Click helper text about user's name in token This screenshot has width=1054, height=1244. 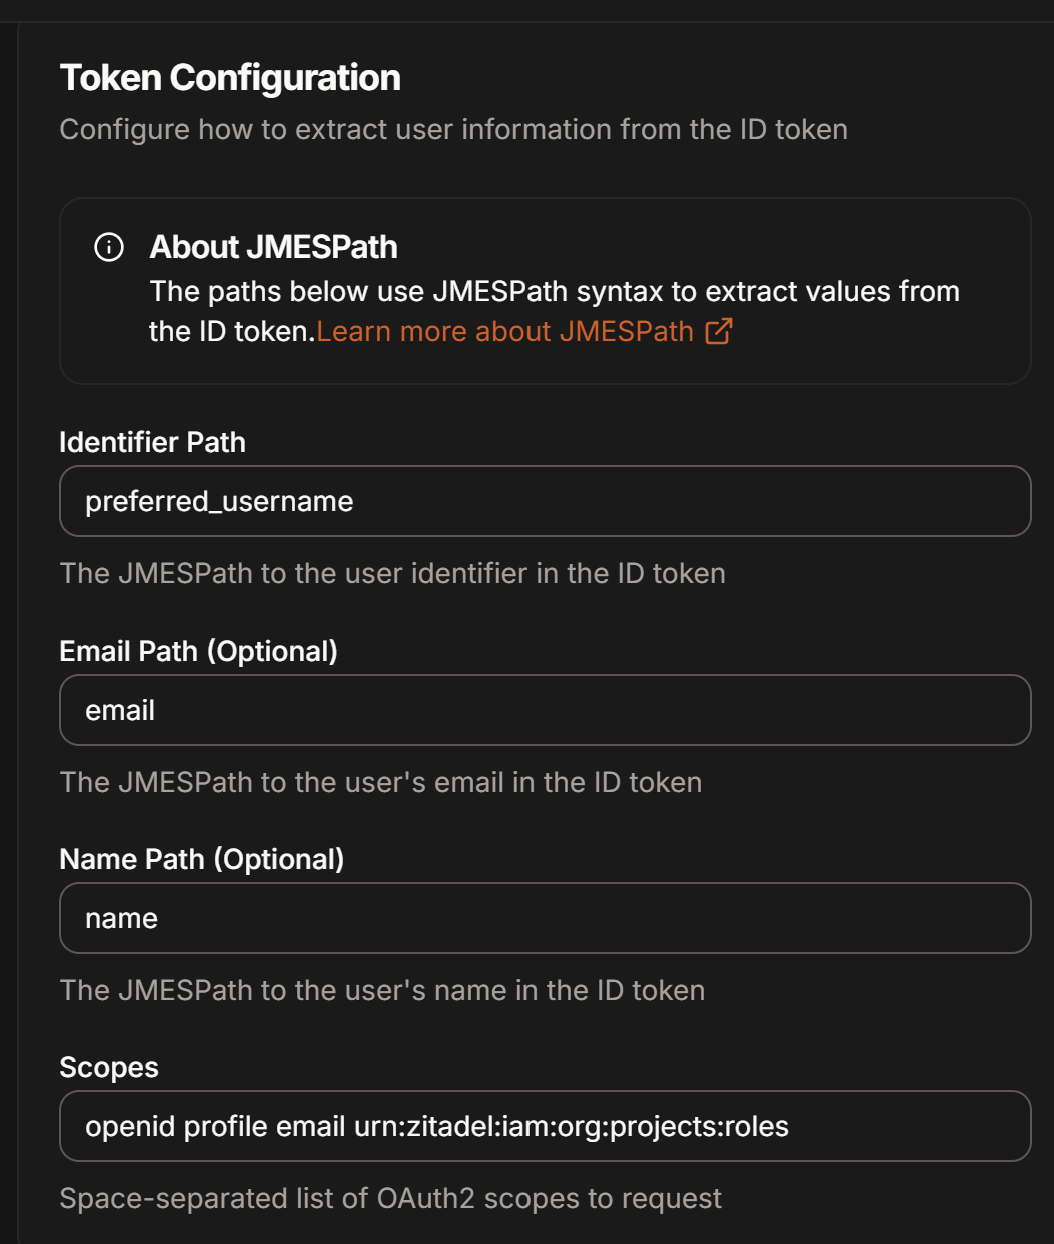point(382,990)
